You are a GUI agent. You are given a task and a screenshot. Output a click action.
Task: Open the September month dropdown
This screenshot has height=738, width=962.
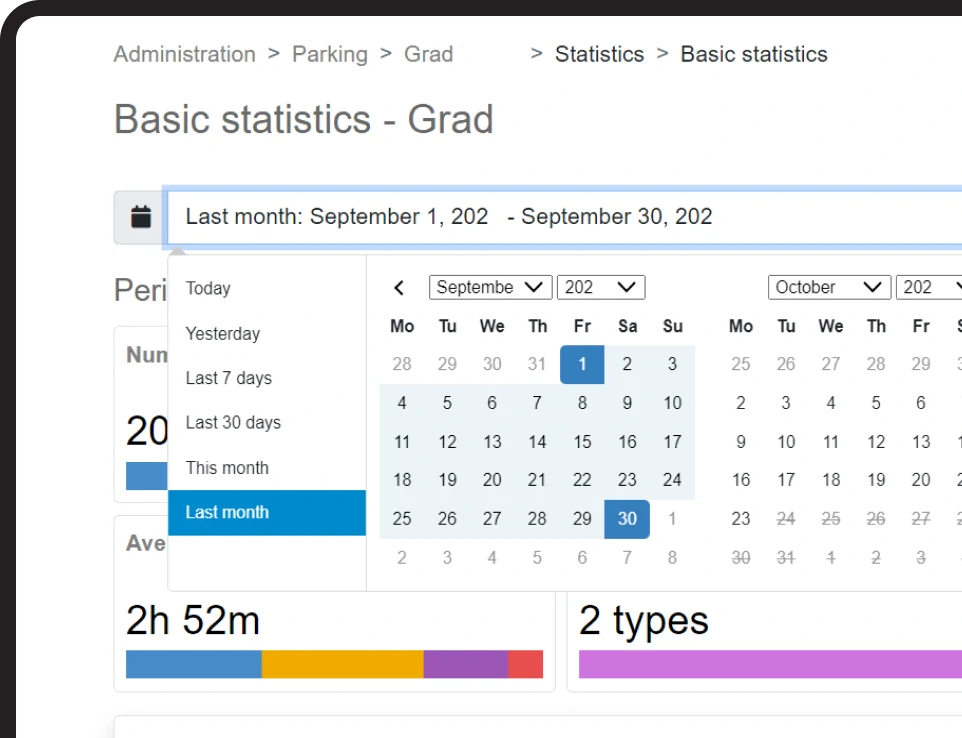coord(490,287)
